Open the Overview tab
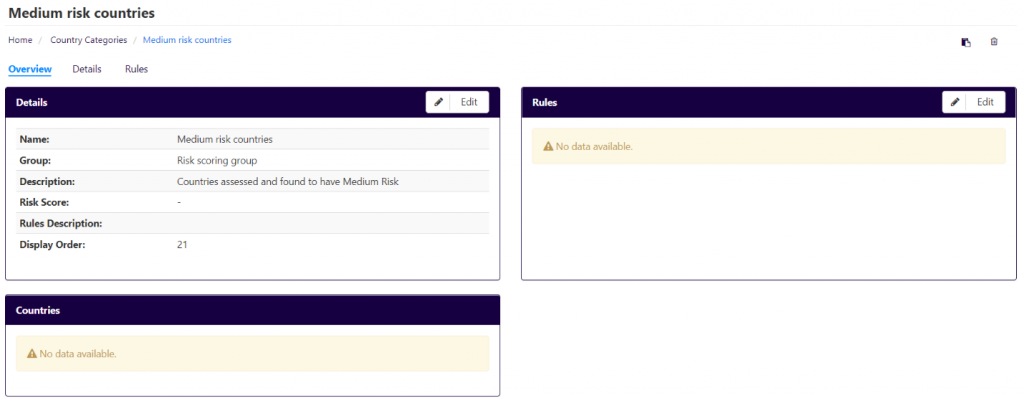1024x398 pixels. pos(30,69)
